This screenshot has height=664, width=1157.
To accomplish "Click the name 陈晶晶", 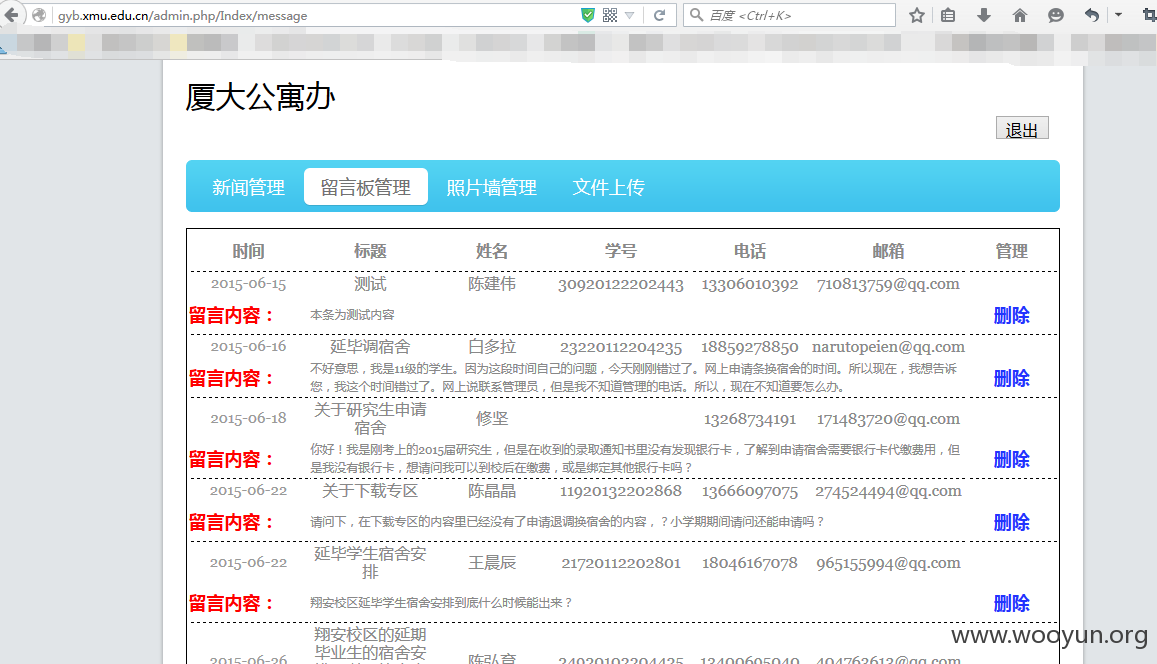I will pos(491,491).
